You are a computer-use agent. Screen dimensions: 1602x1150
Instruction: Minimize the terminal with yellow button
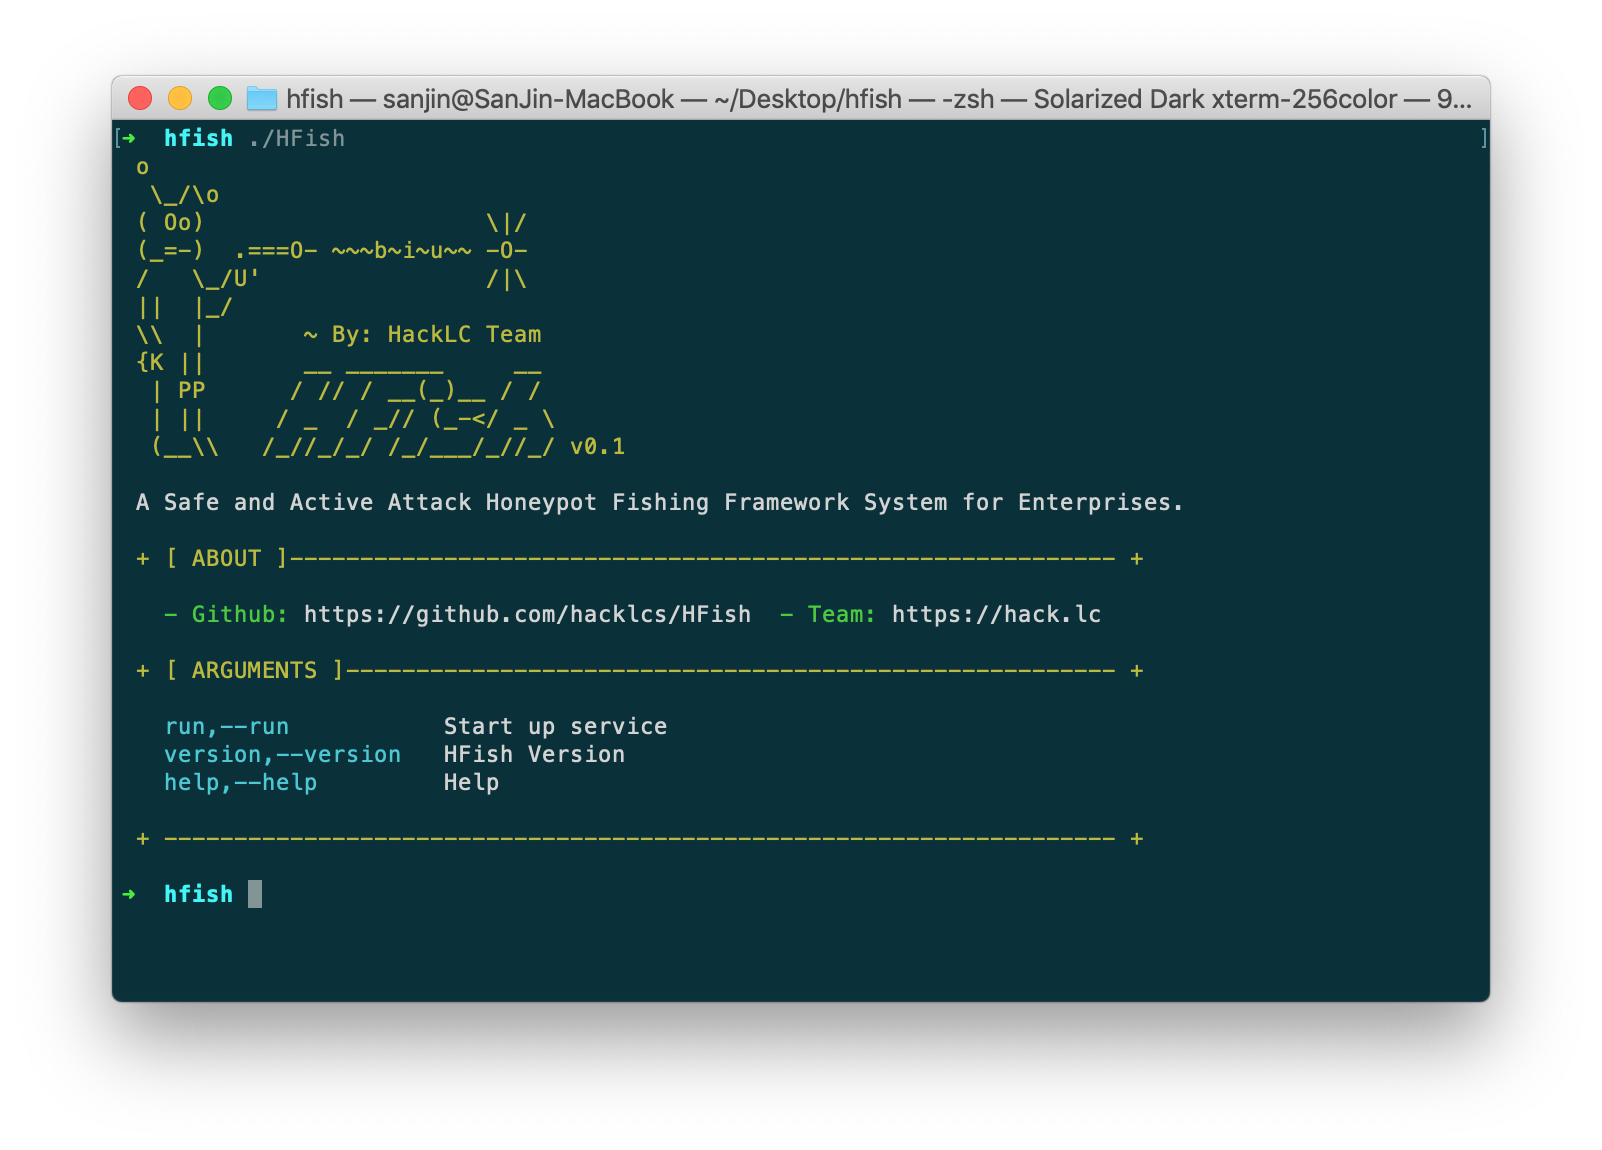coord(180,98)
